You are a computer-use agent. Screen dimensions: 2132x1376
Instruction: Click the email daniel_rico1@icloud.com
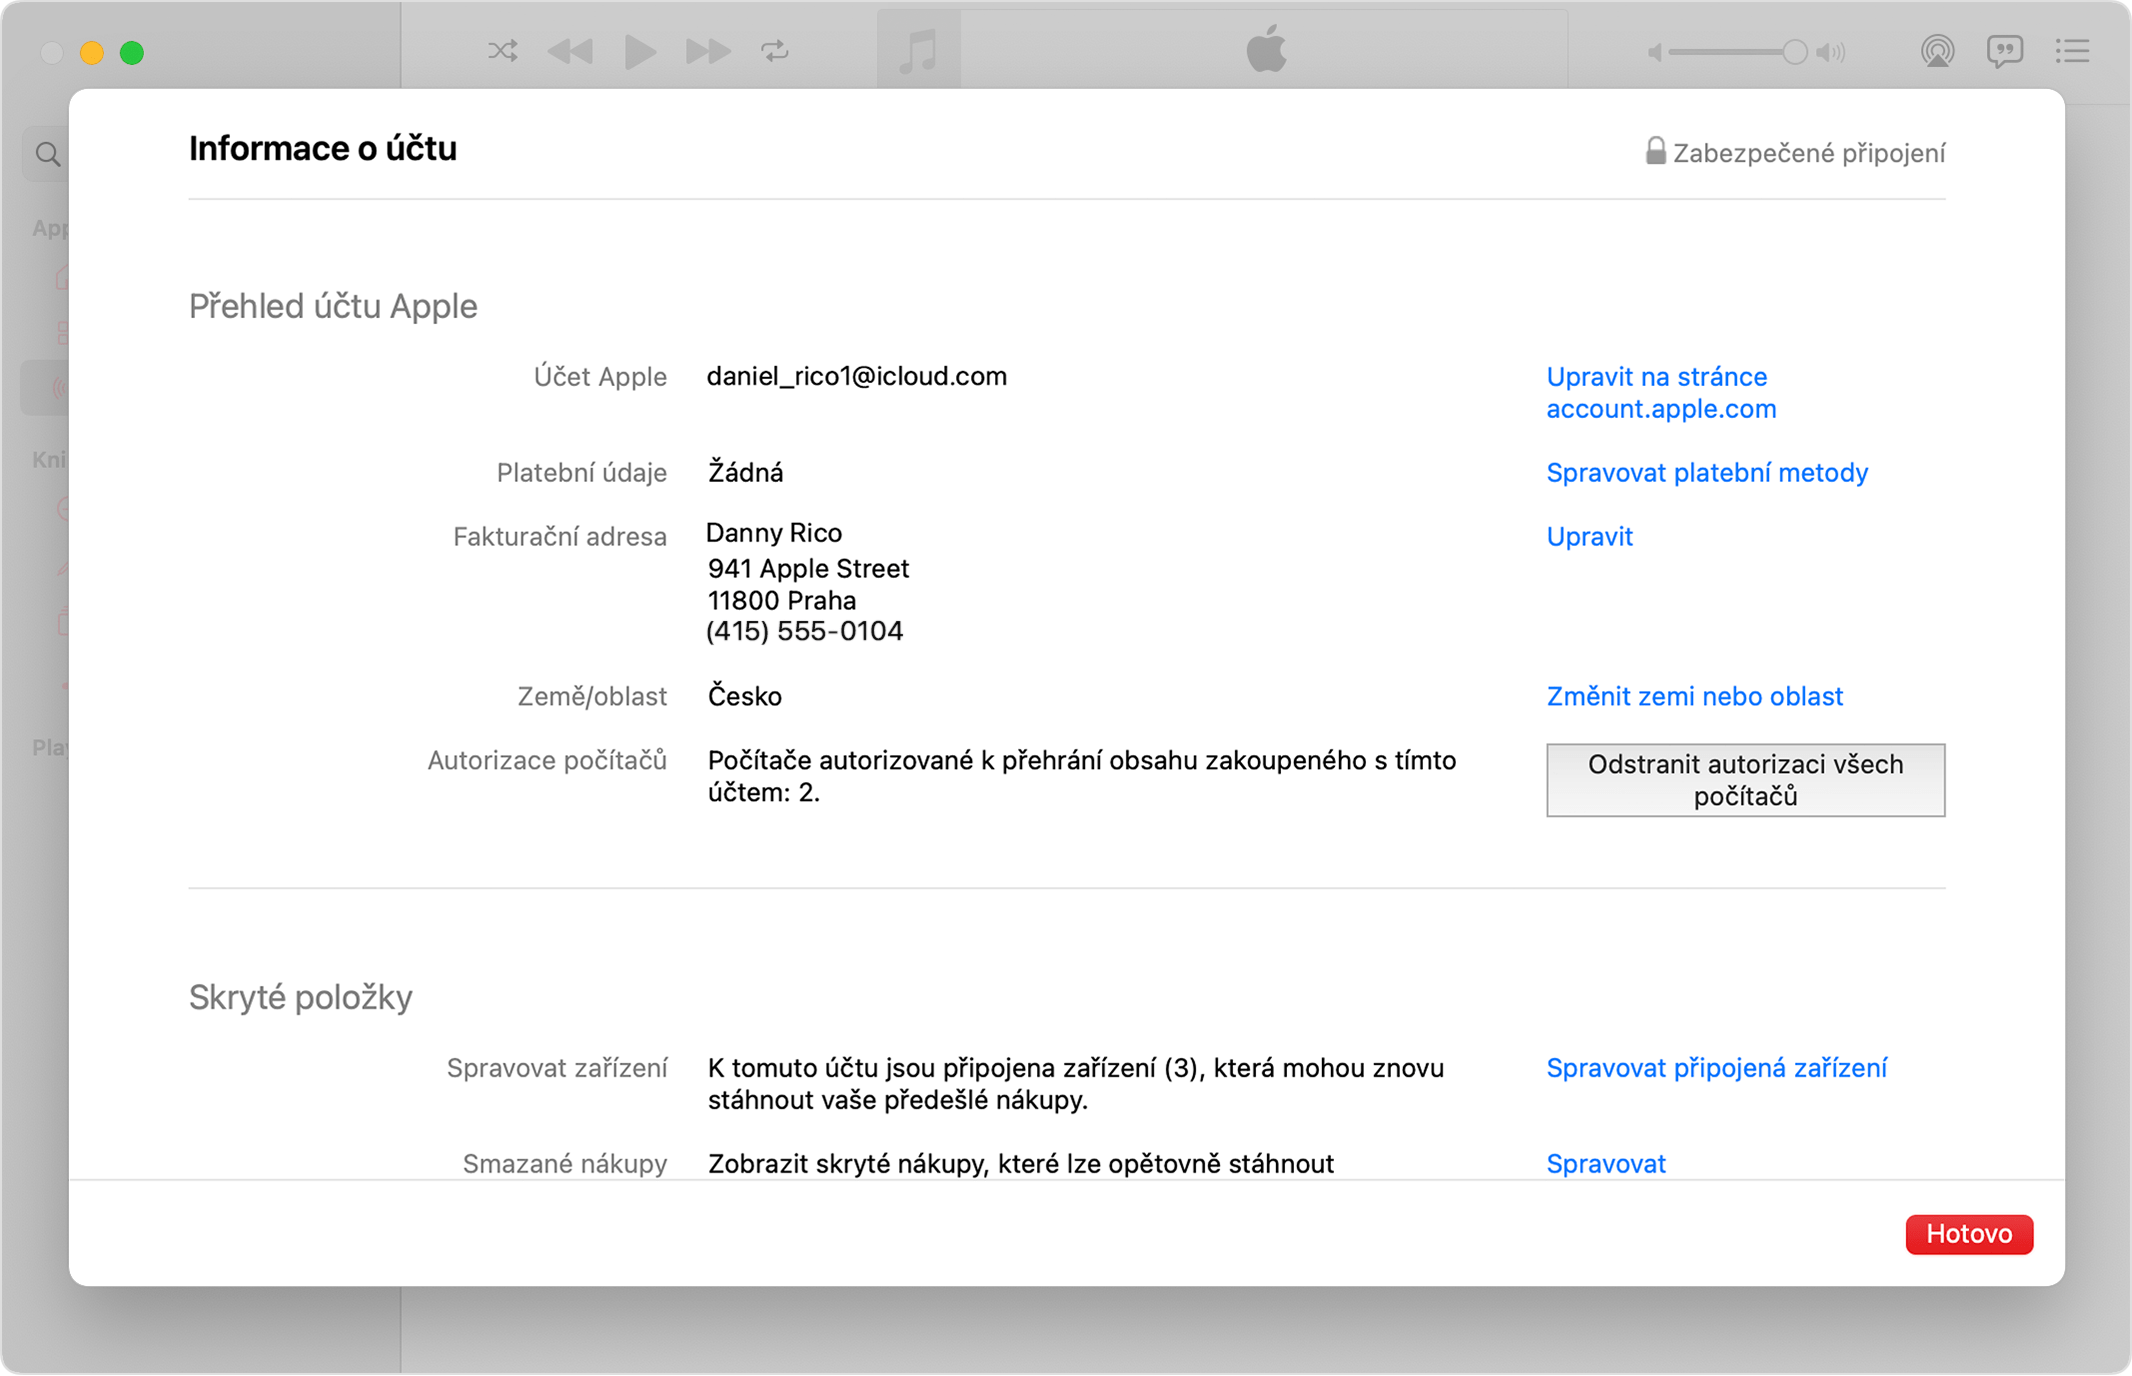856,377
